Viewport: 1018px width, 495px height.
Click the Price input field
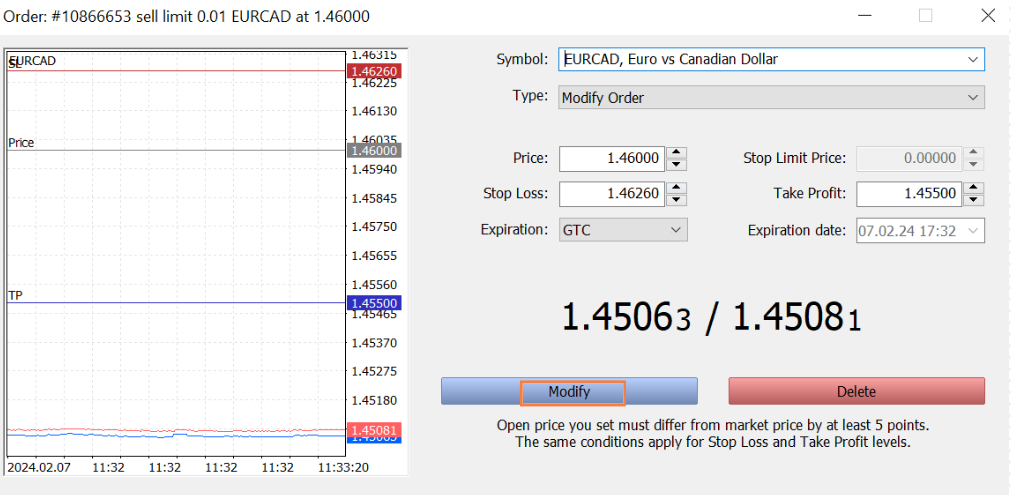pos(611,159)
